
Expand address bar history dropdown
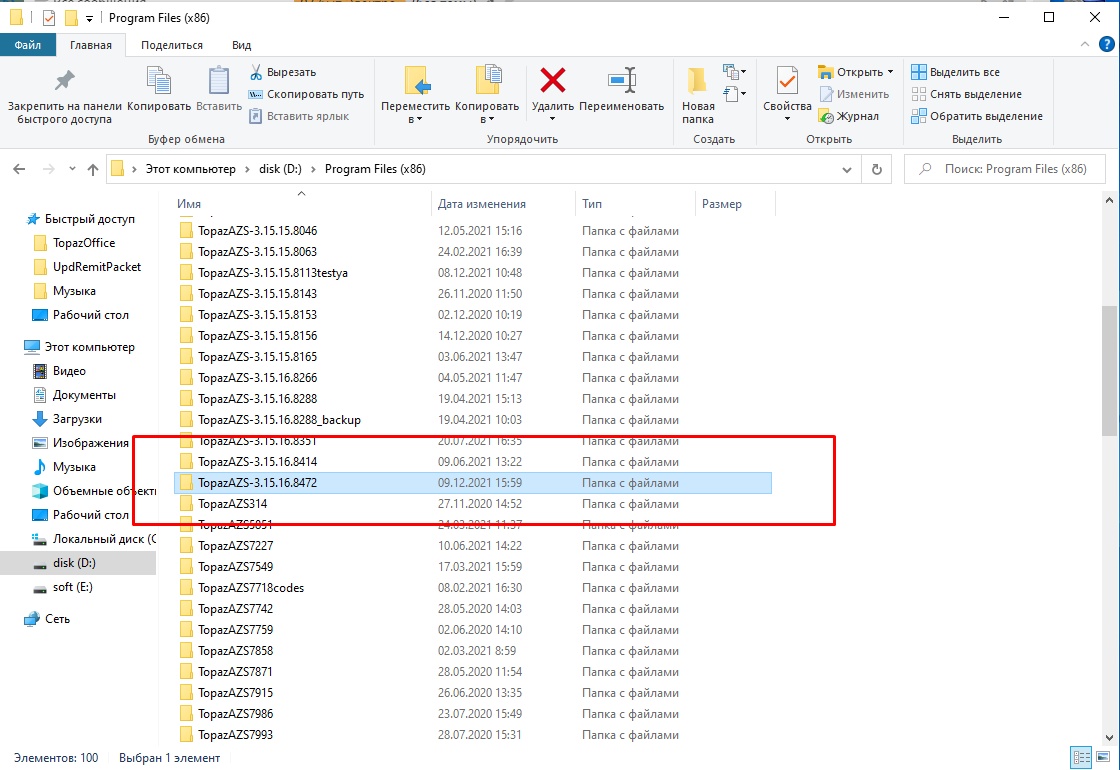click(x=846, y=169)
